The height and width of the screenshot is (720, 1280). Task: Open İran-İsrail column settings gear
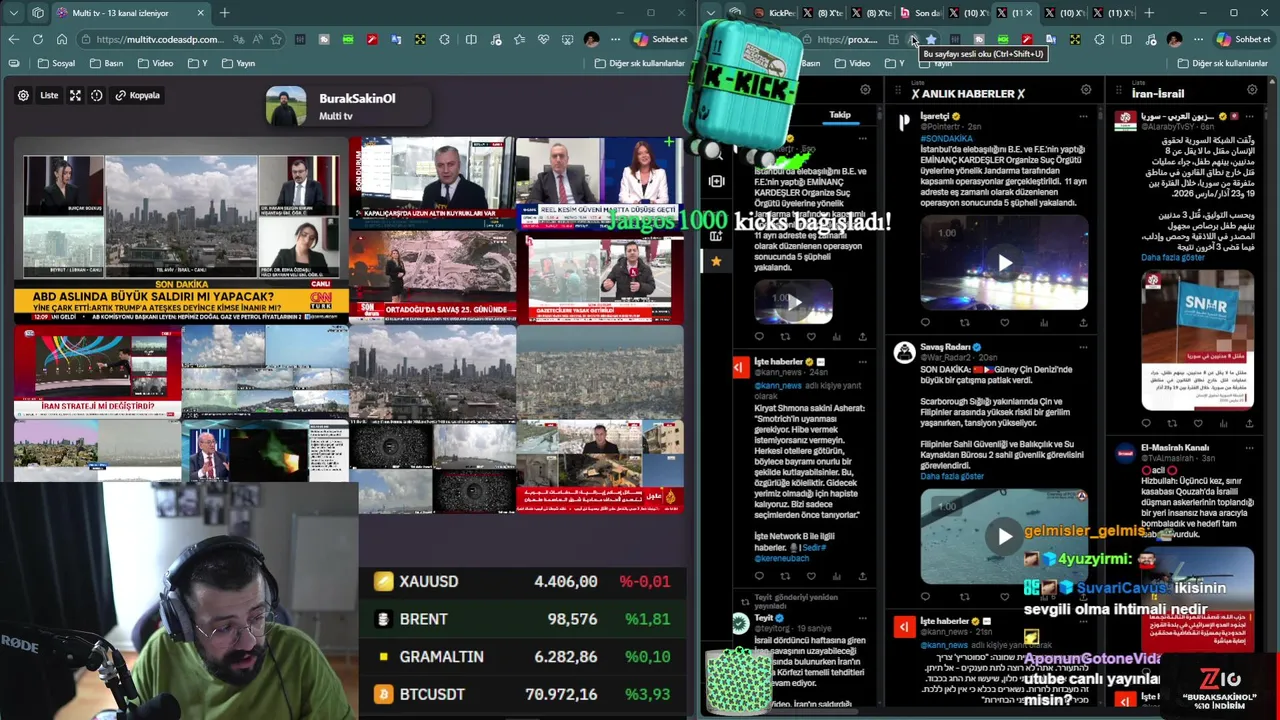[x=1252, y=90]
